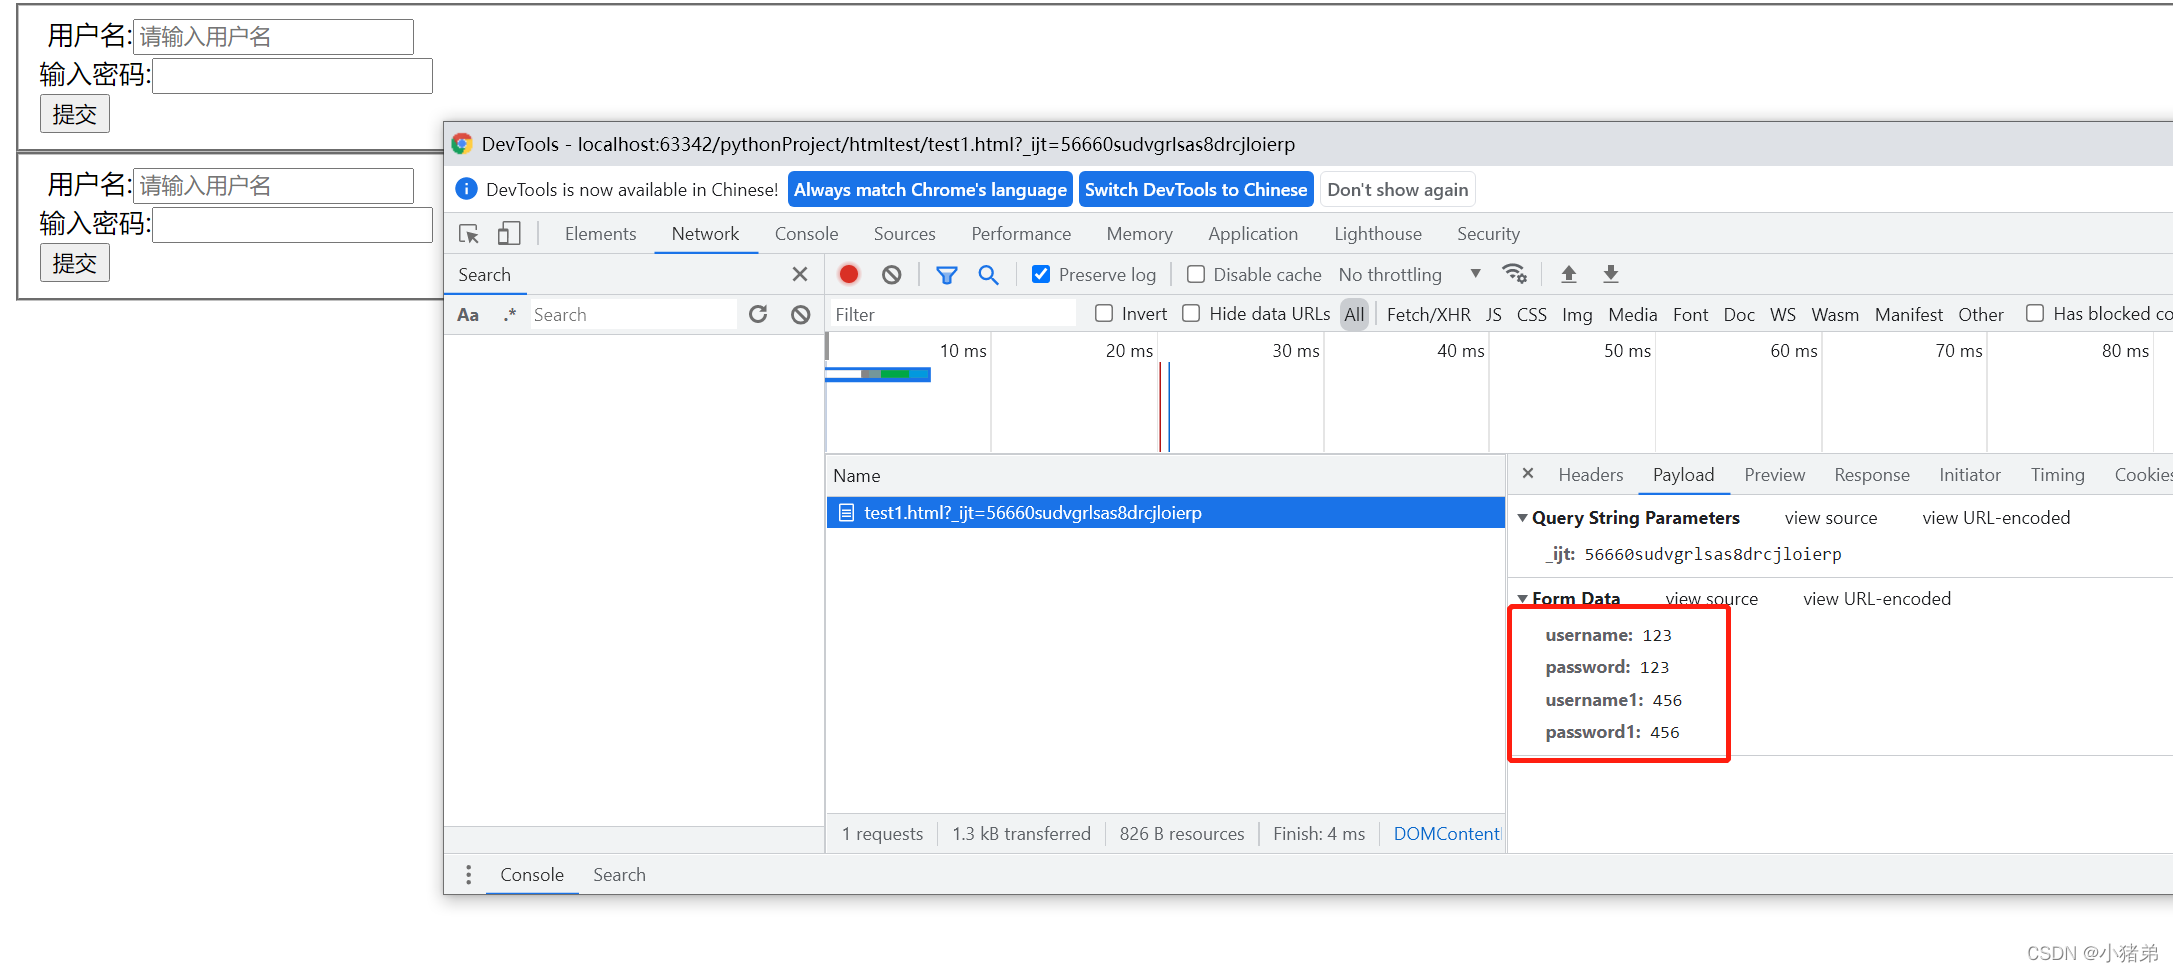Click view URL-encoded for Form Data
Screen dimensions: 2173x972
tap(1876, 599)
